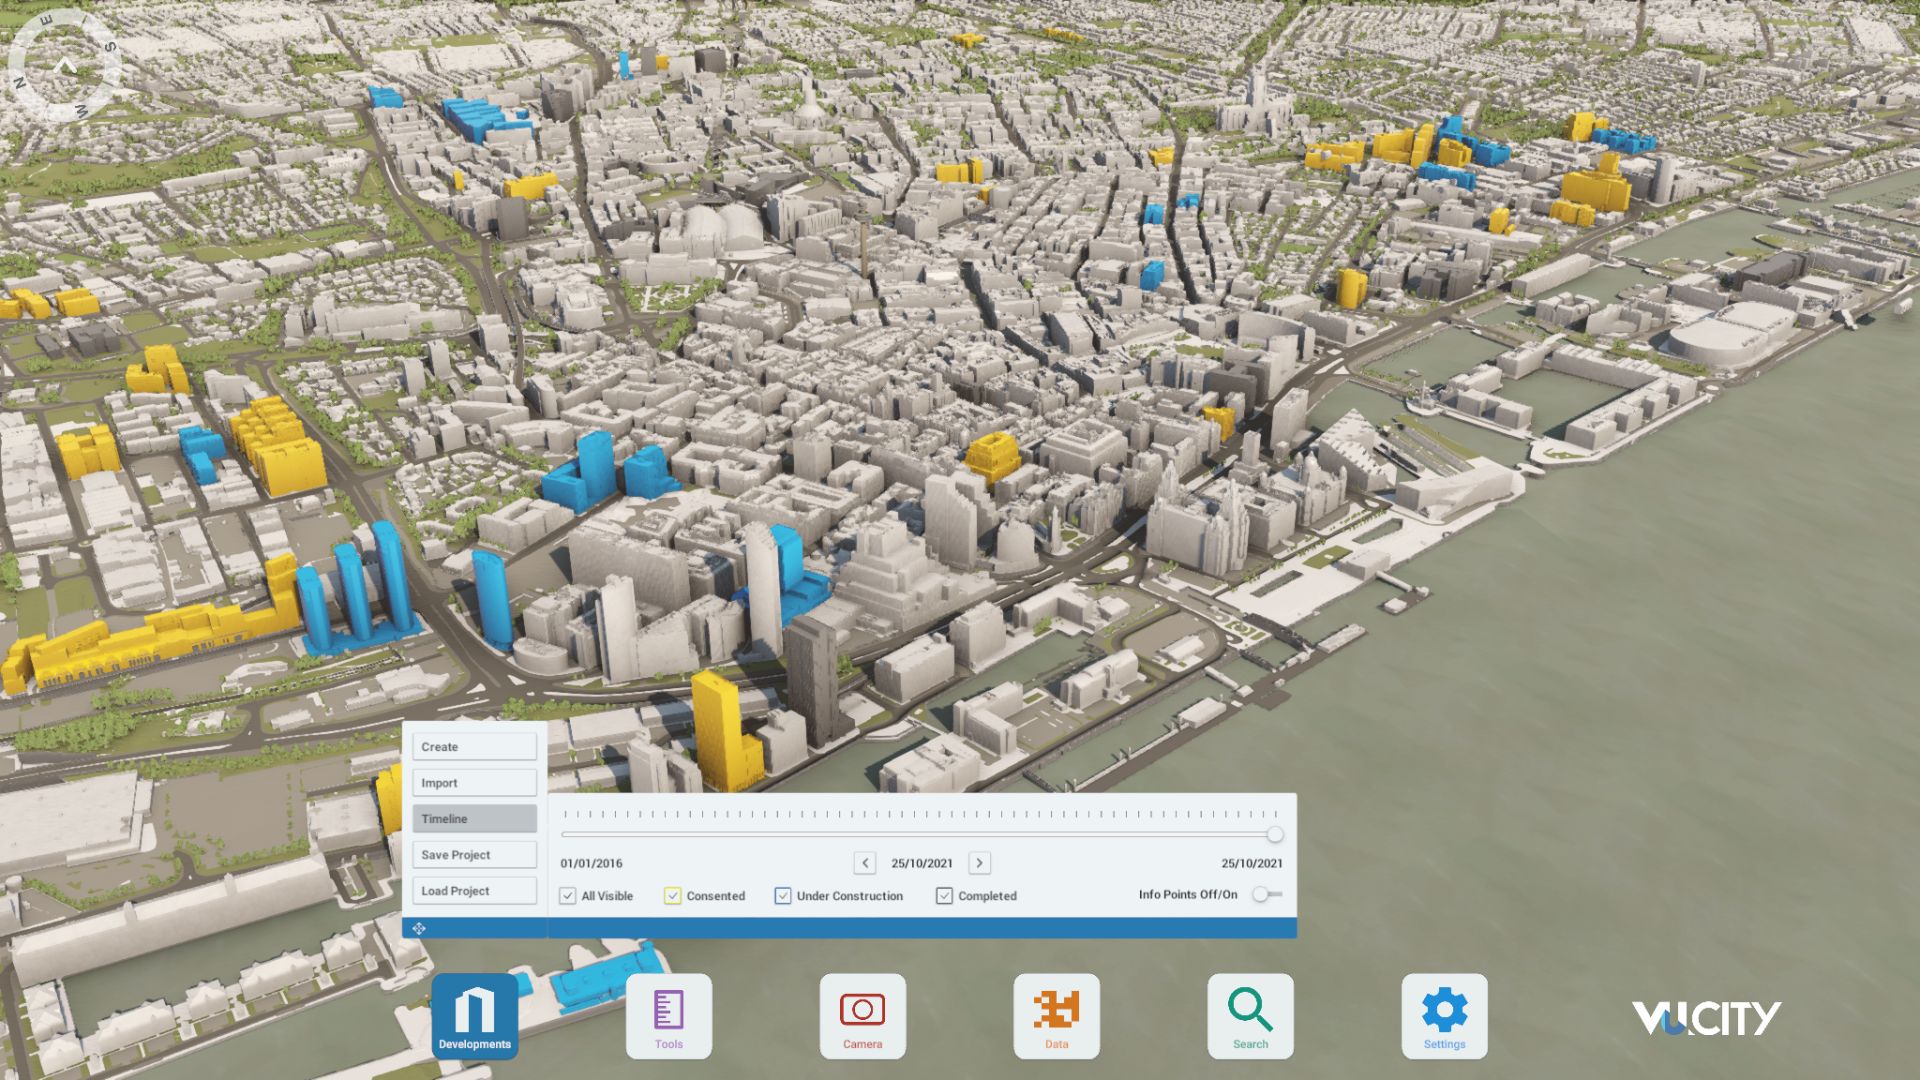The height and width of the screenshot is (1080, 1920).
Task: Open the Settings gear icon
Action: click(1443, 1012)
